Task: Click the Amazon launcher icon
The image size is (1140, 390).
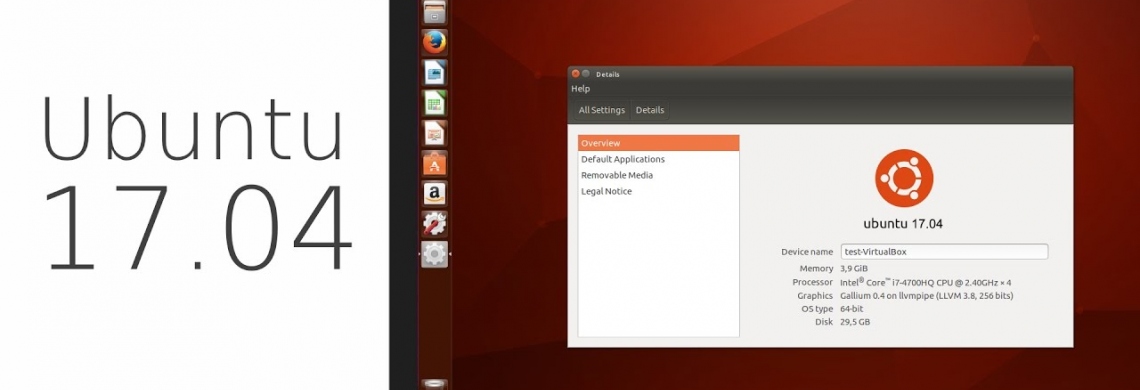Action: click(x=434, y=194)
